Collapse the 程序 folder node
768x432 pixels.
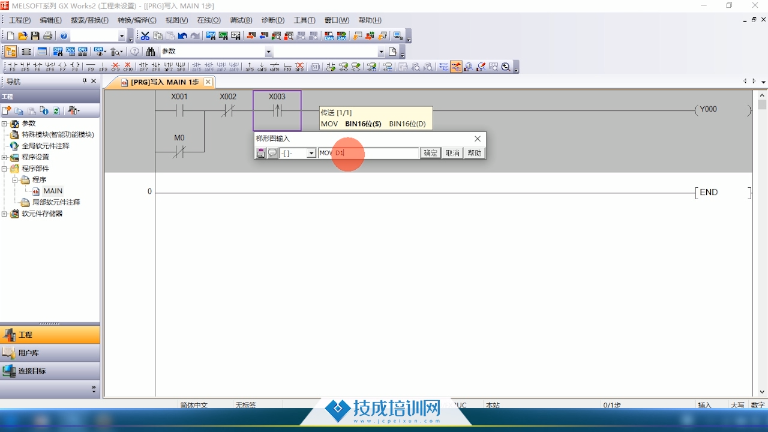click(15, 180)
